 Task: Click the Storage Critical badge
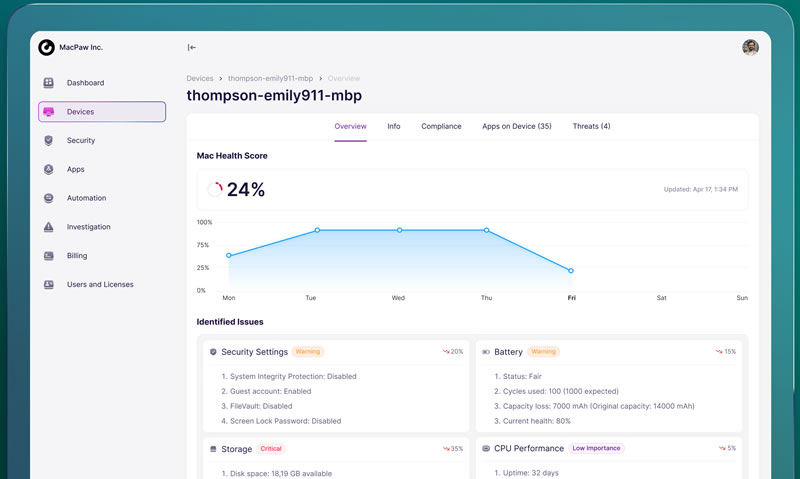pos(271,449)
